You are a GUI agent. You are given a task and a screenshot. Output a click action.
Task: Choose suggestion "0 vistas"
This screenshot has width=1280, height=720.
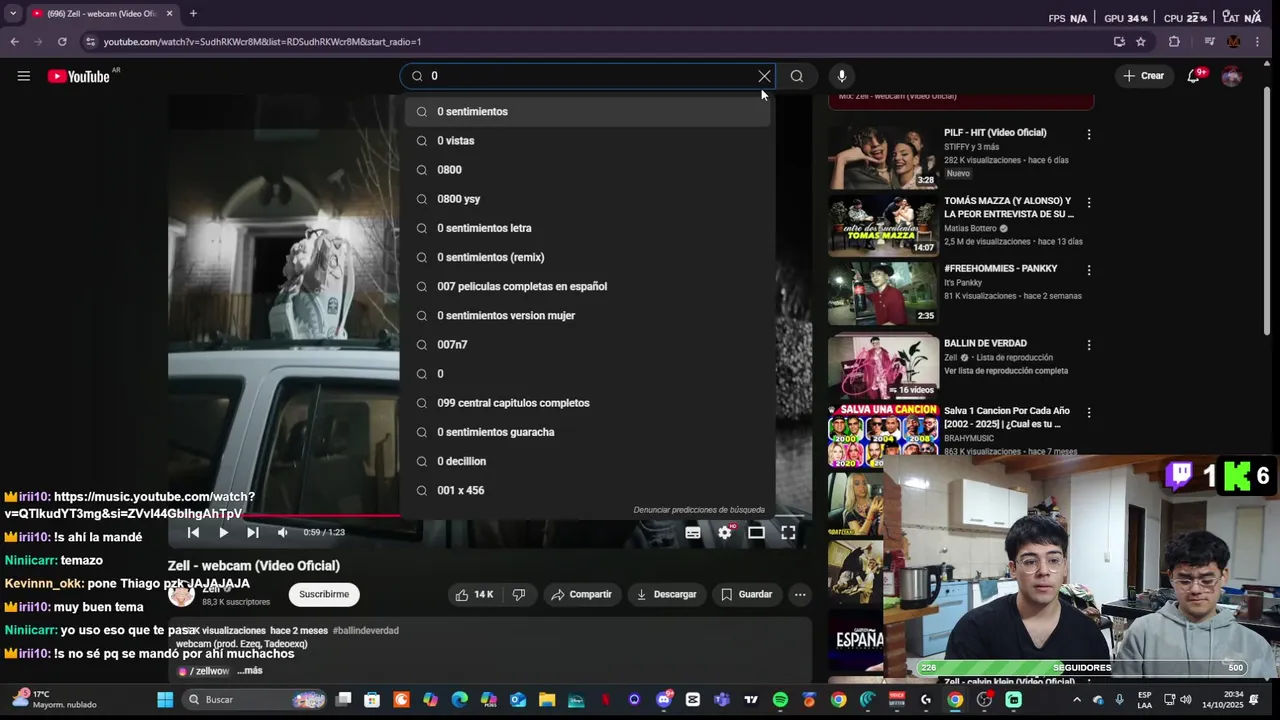(x=588, y=141)
